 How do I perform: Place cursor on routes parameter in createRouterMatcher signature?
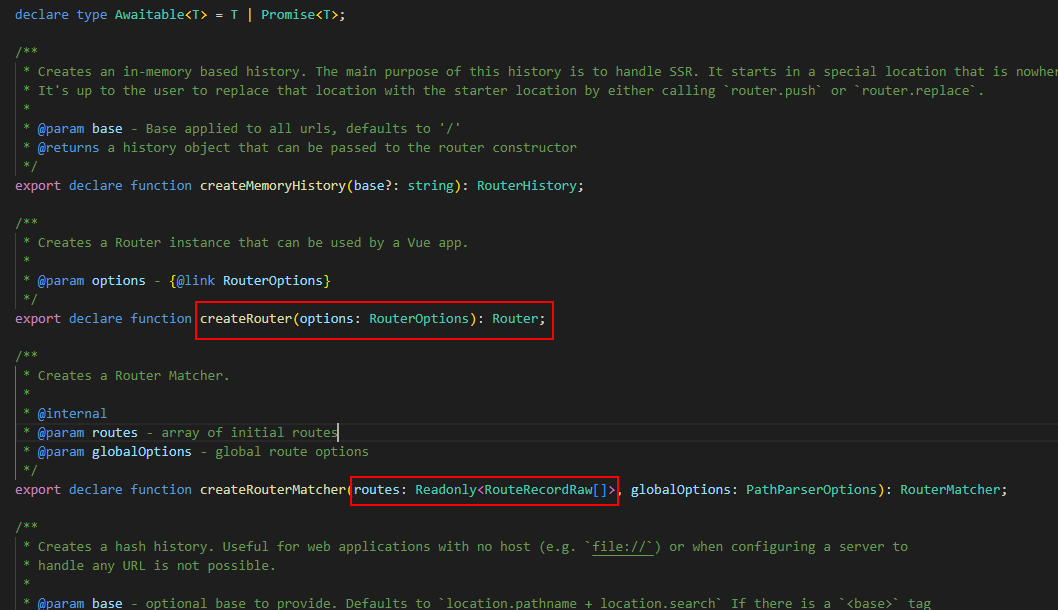[x=377, y=490]
